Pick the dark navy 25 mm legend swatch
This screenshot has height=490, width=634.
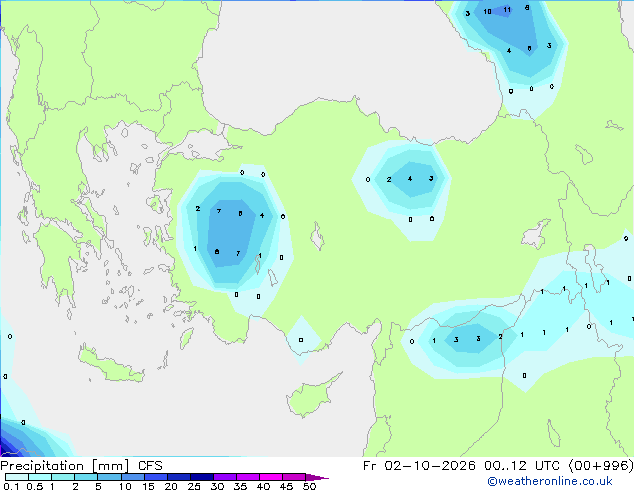point(202,477)
